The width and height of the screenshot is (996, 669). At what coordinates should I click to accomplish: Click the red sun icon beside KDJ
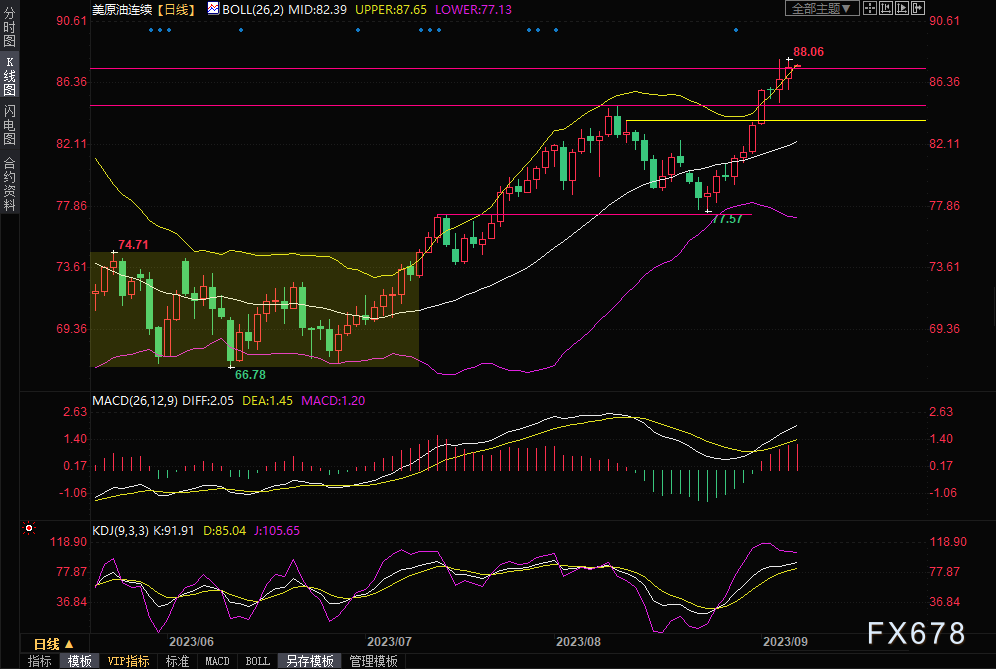coord(29,528)
